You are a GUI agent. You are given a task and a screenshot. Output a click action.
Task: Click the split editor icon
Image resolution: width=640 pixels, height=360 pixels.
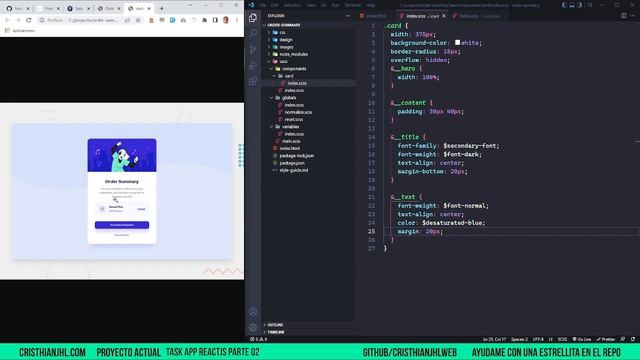(x=623, y=16)
